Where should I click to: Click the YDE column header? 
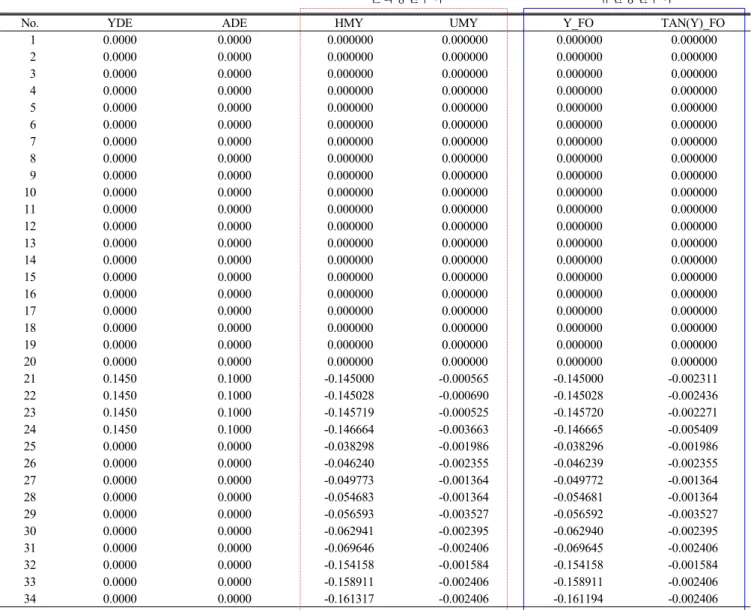(120, 23)
